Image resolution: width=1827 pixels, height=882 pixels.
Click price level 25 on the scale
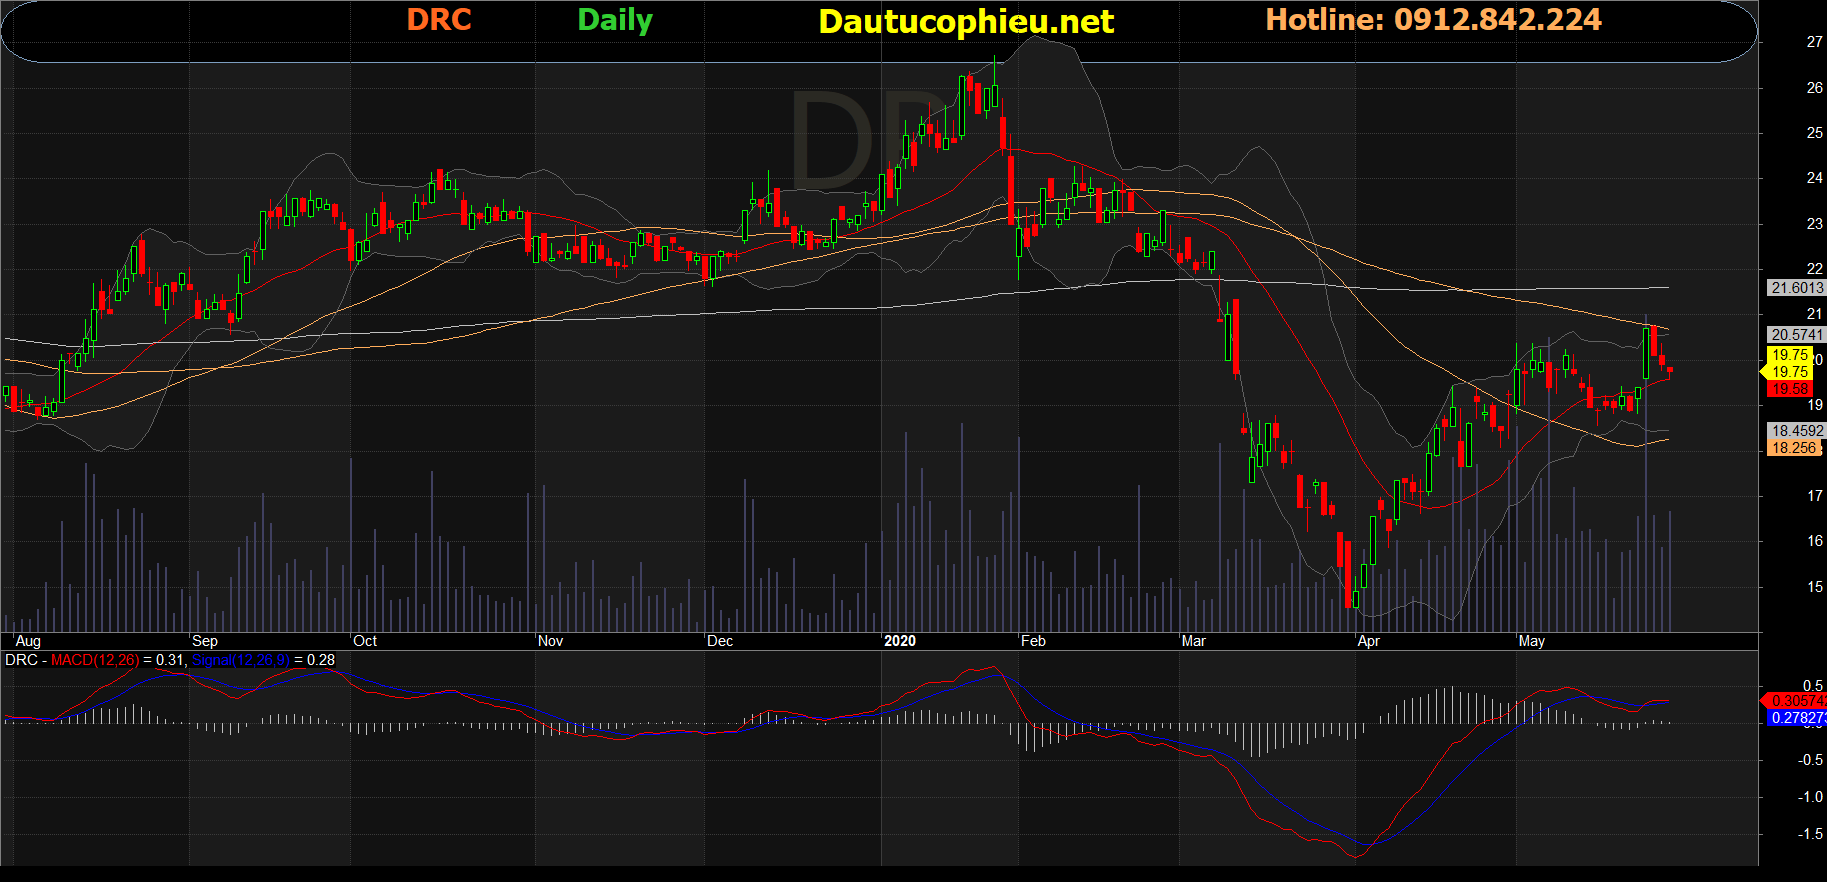pos(1815,133)
